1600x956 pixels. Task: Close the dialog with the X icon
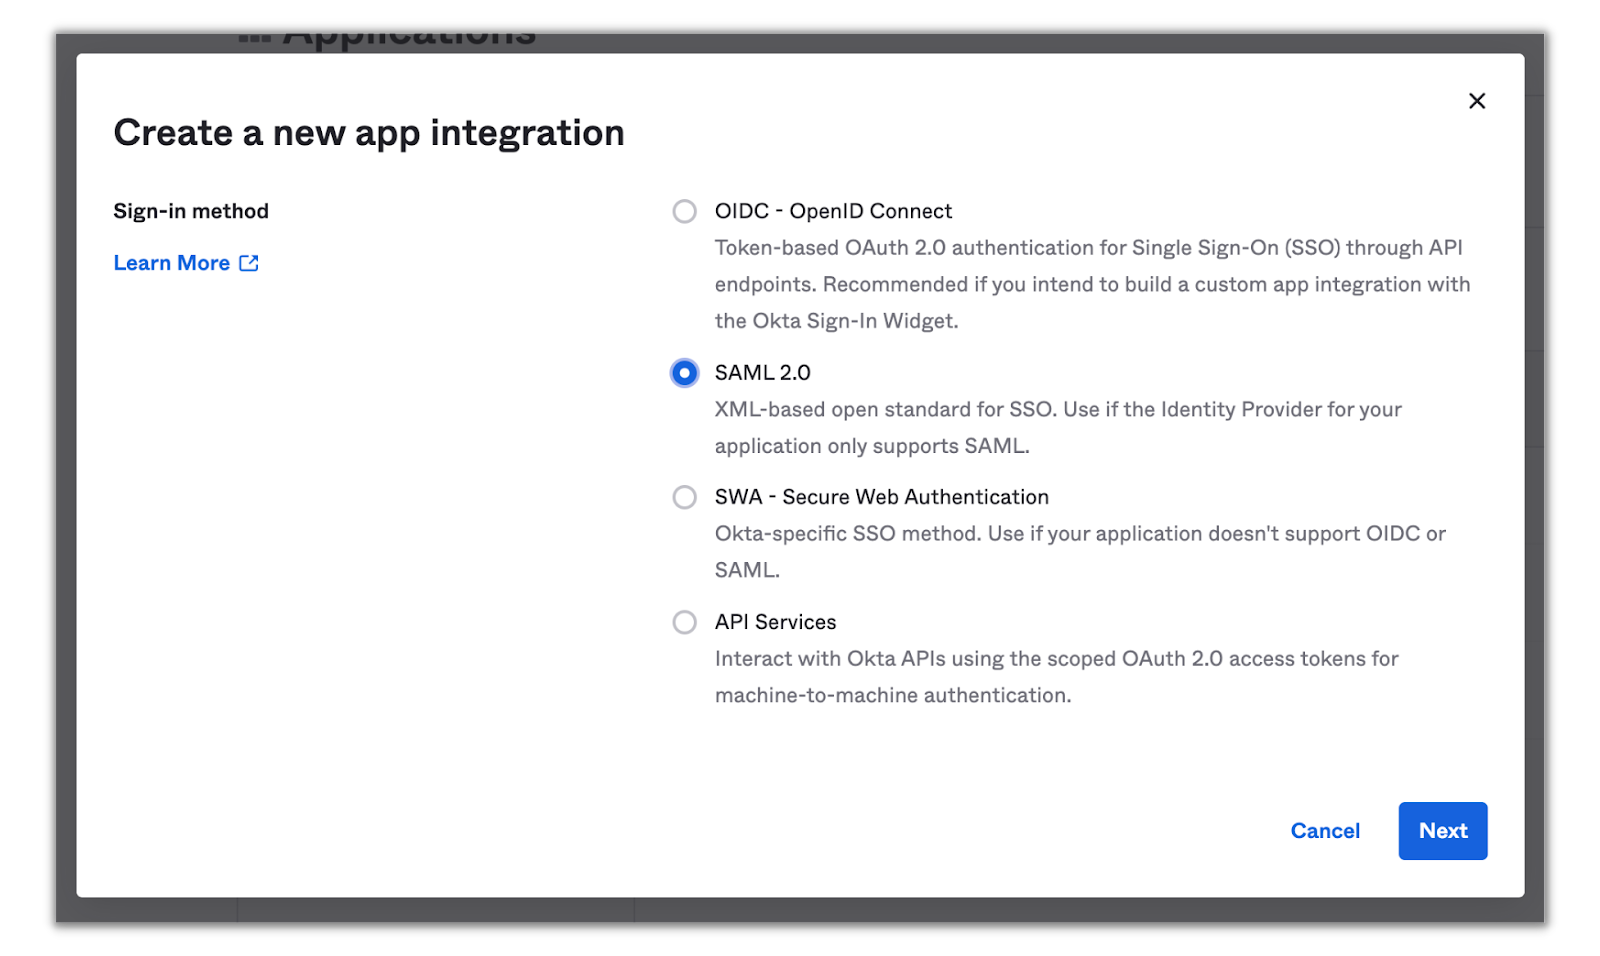[1476, 101]
